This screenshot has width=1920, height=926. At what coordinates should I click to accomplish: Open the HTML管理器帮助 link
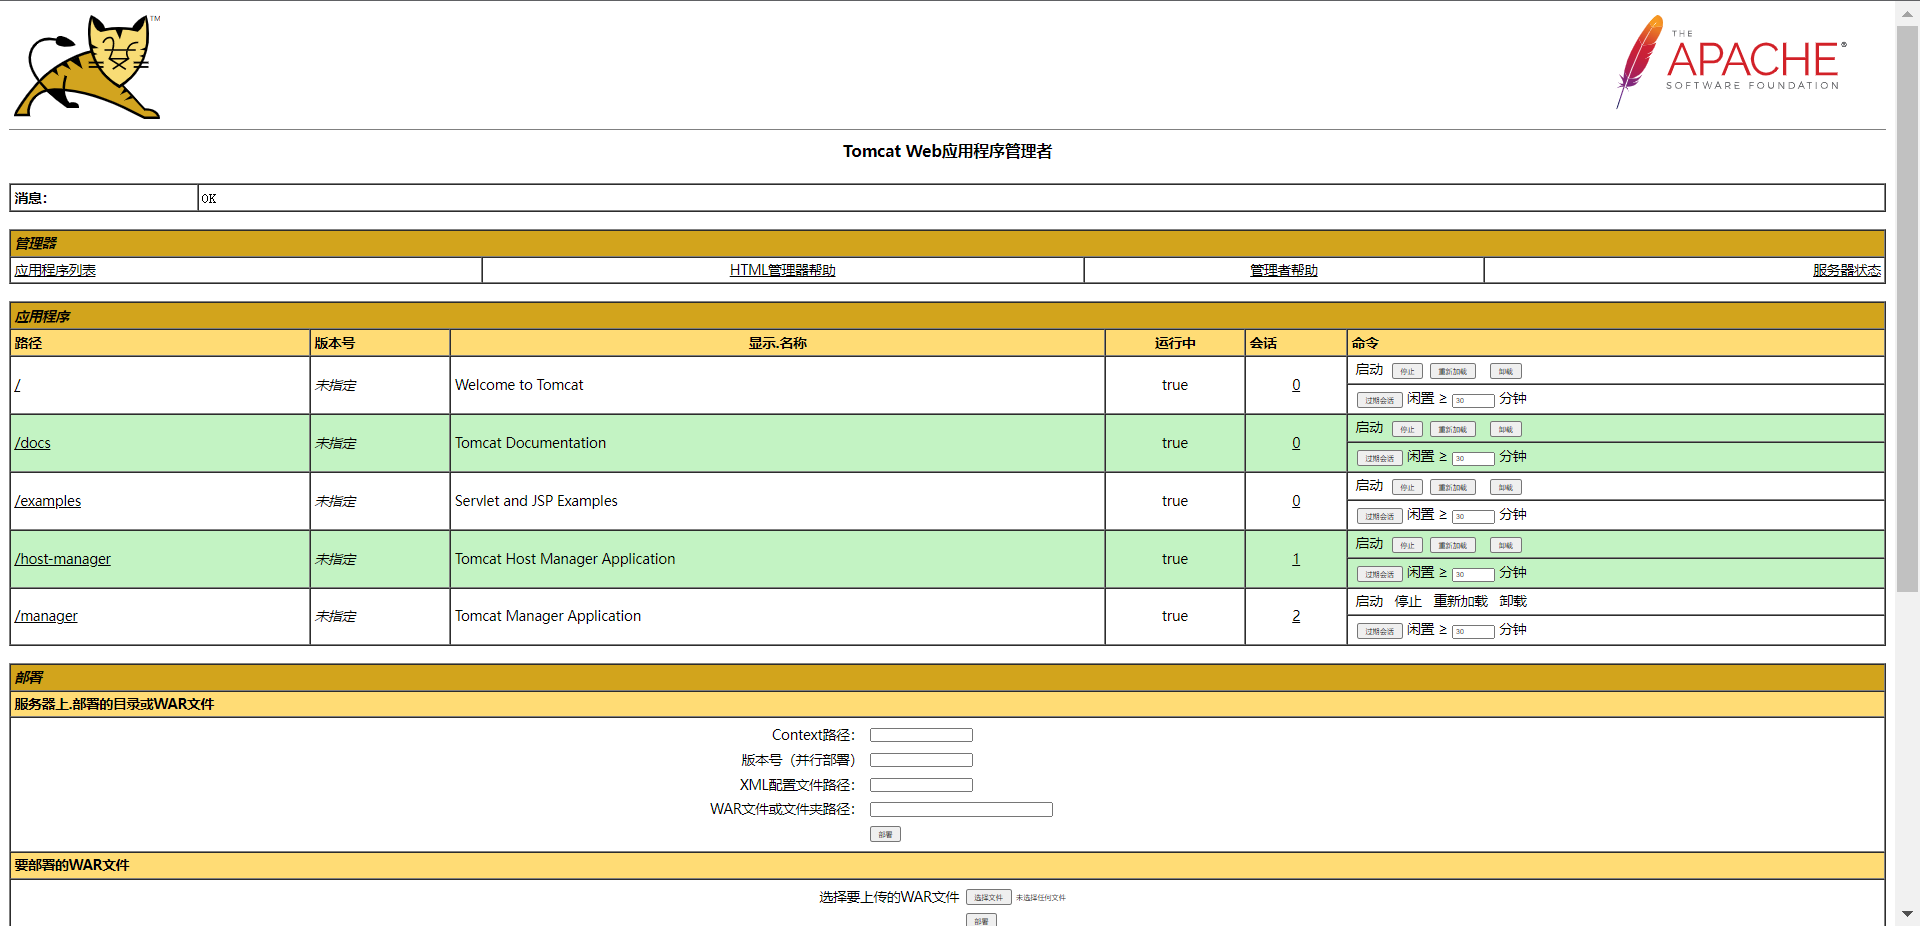[782, 270]
